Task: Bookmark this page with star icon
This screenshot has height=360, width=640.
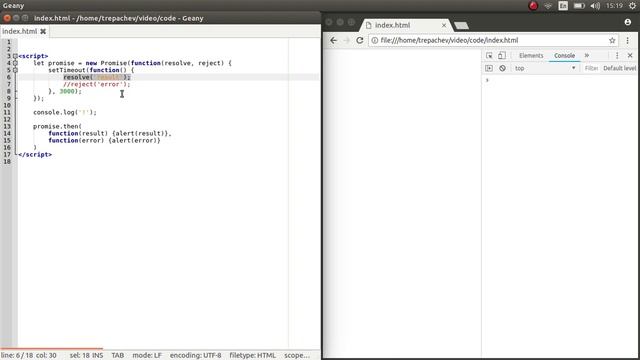Action: tap(612, 40)
